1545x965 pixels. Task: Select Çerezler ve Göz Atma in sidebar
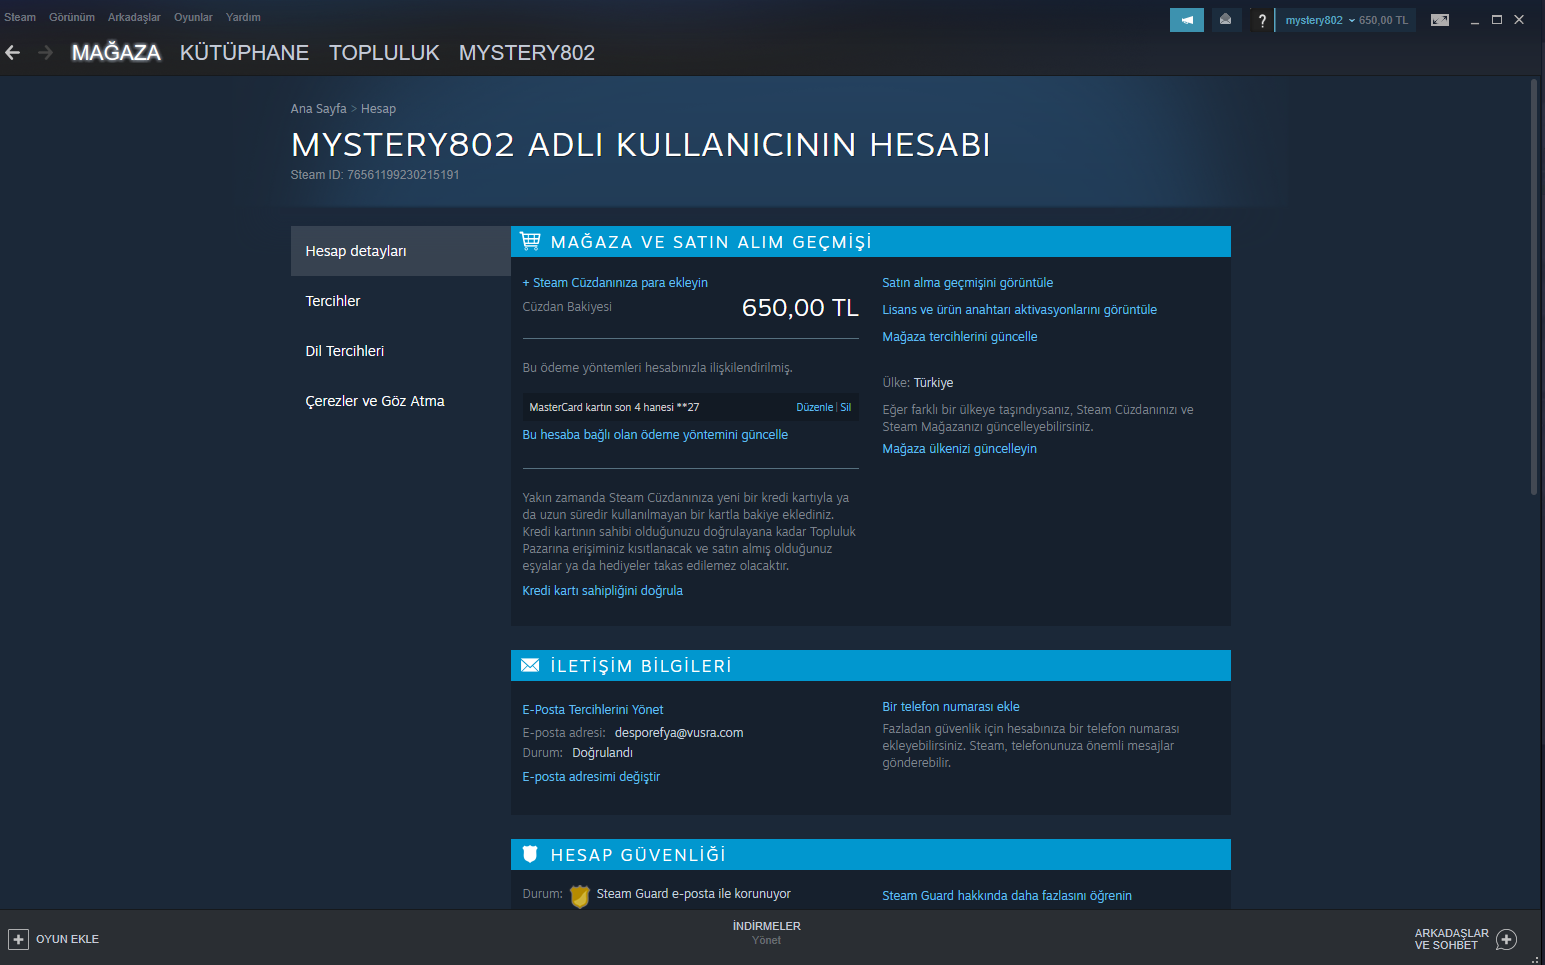[401, 401]
